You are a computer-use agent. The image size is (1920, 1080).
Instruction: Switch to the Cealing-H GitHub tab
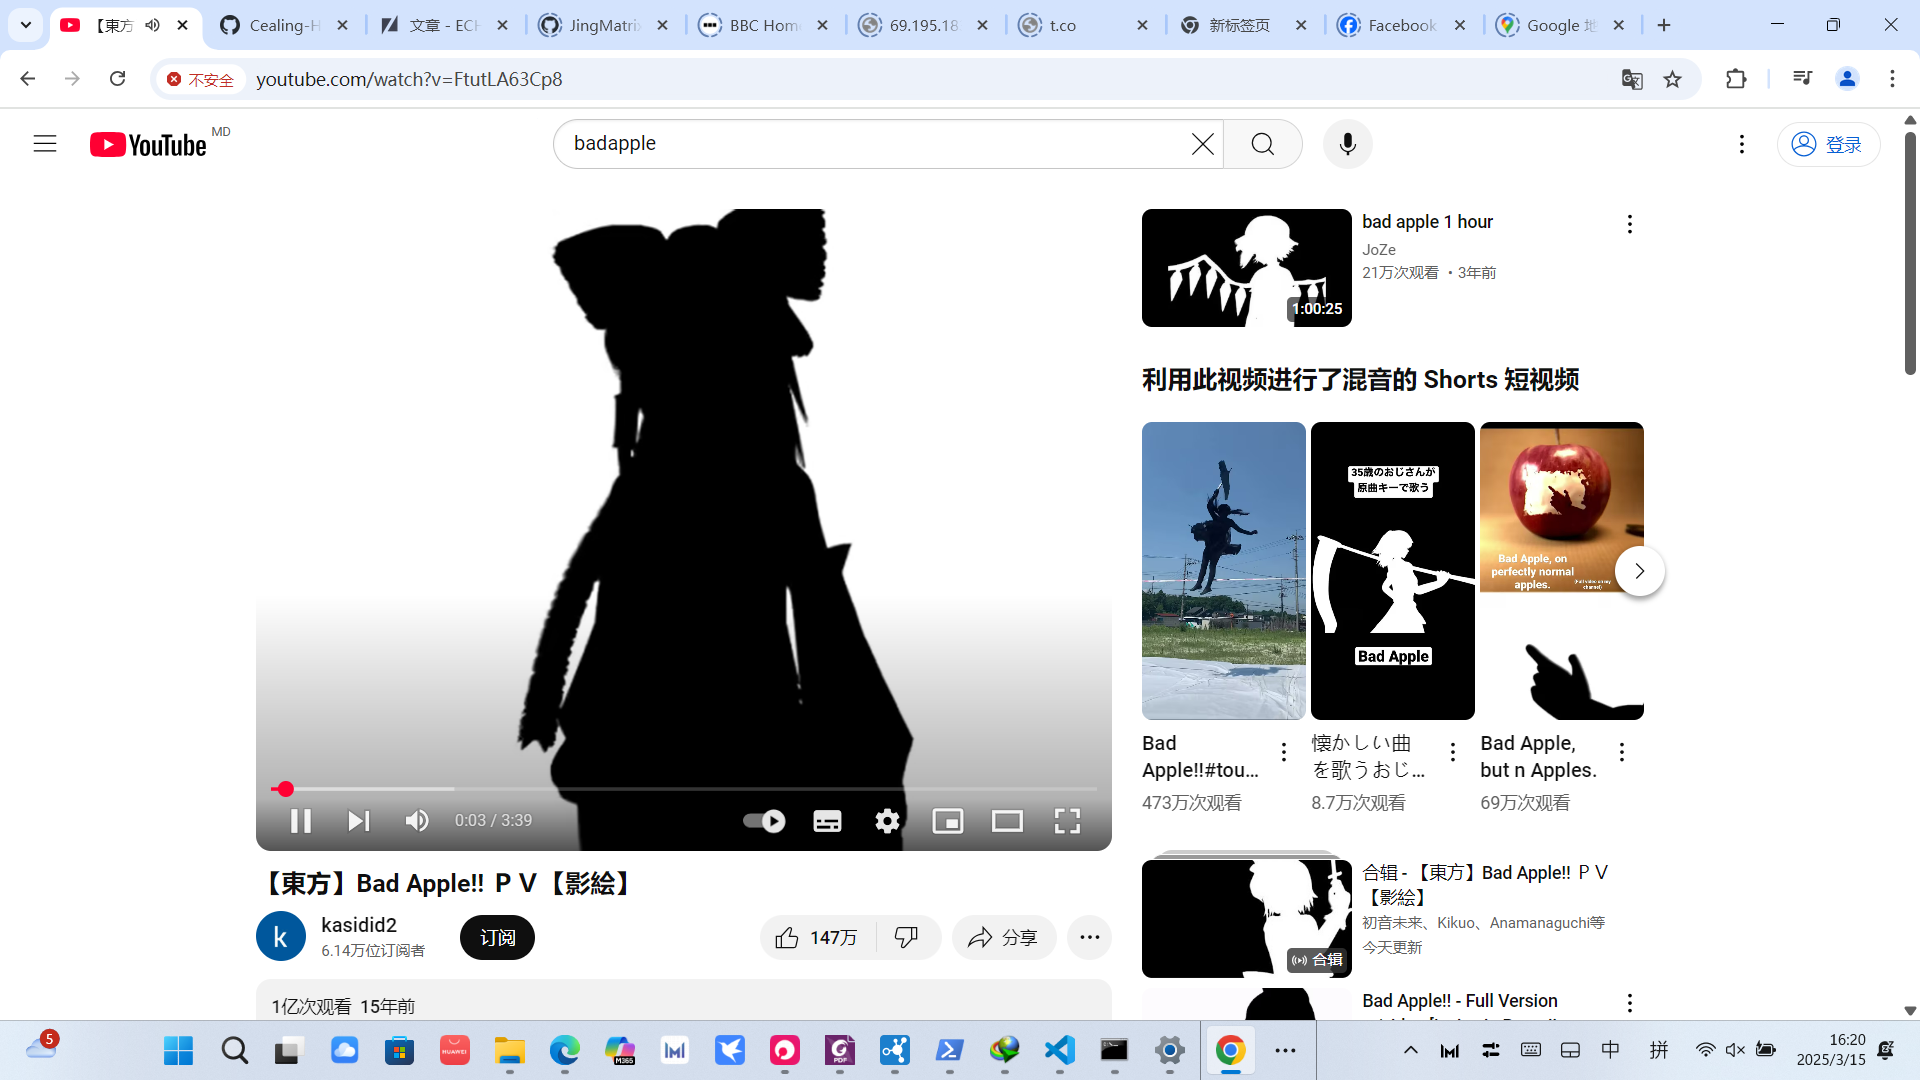point(285,26)
